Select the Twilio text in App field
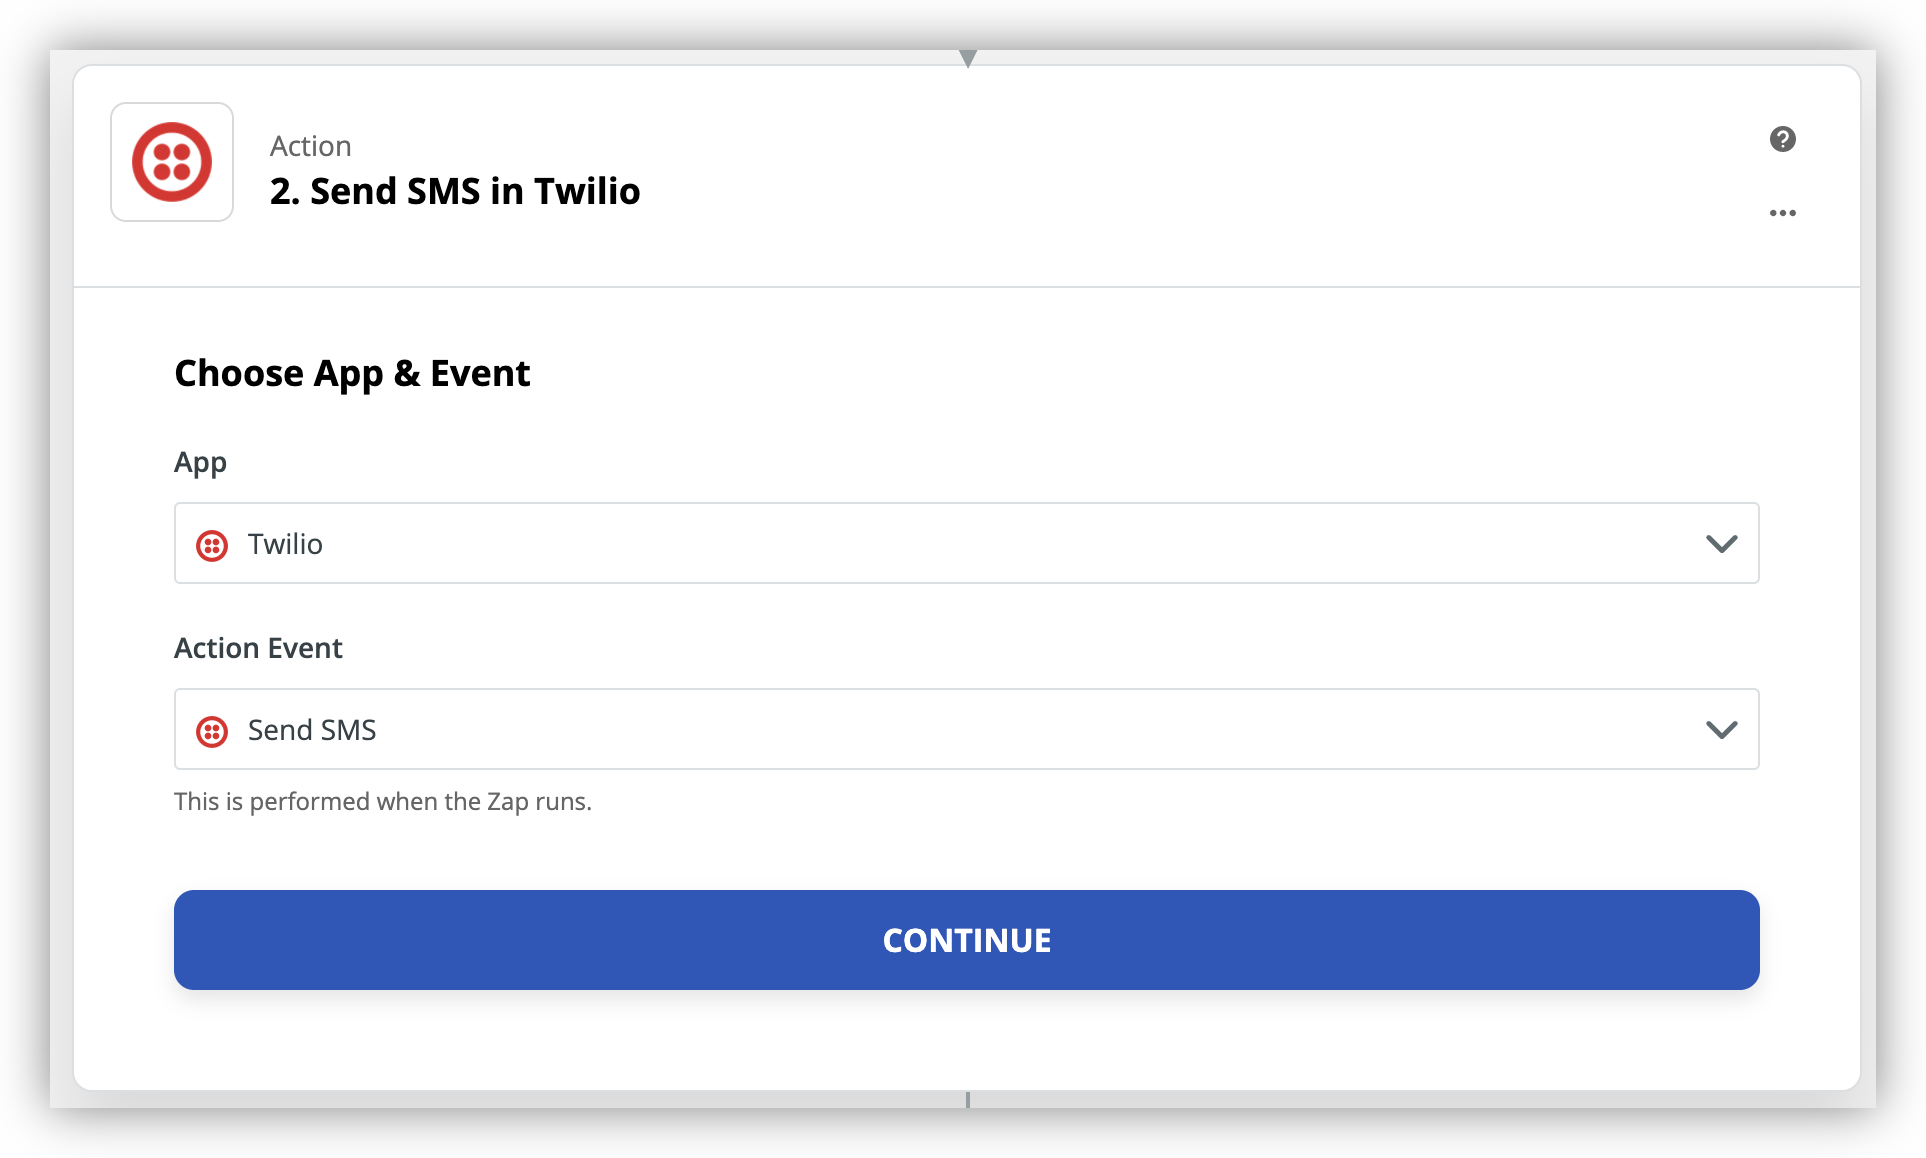1926x1158 pixels. (285, 544)
